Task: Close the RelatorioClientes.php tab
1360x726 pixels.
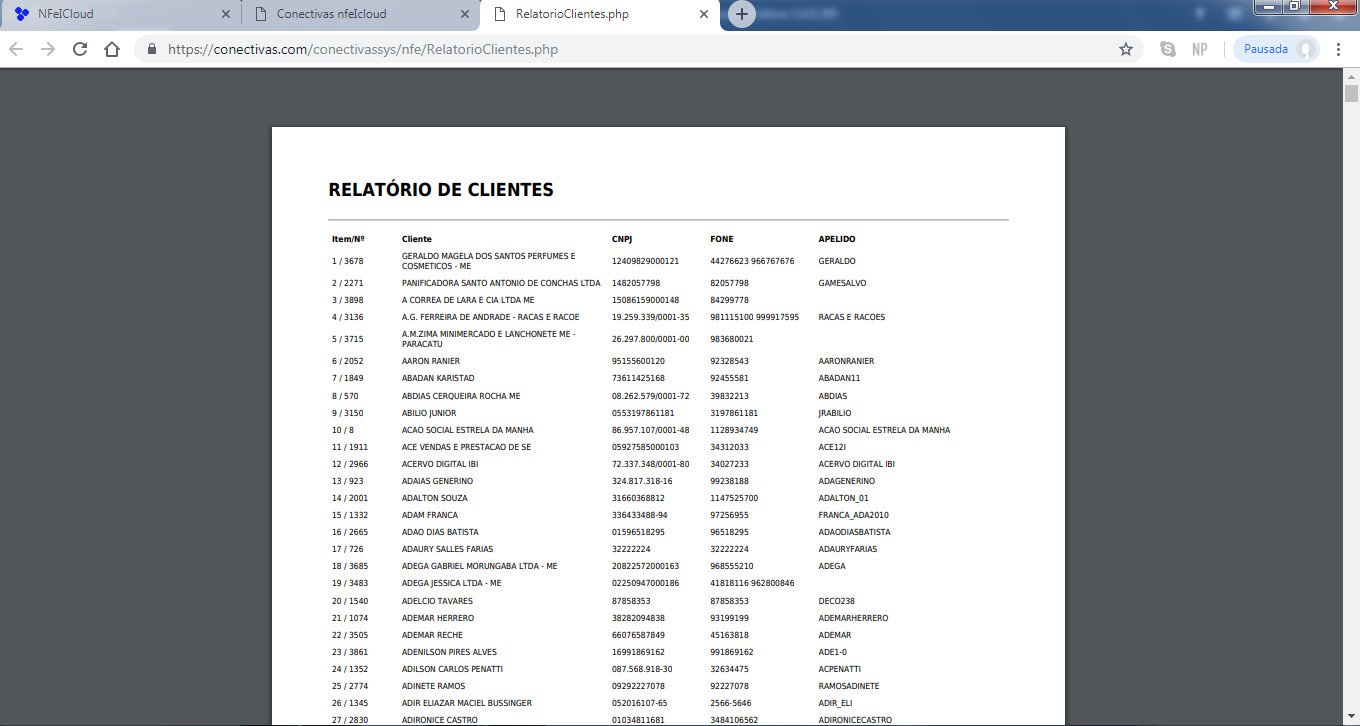Action: (x=704, y=14)
